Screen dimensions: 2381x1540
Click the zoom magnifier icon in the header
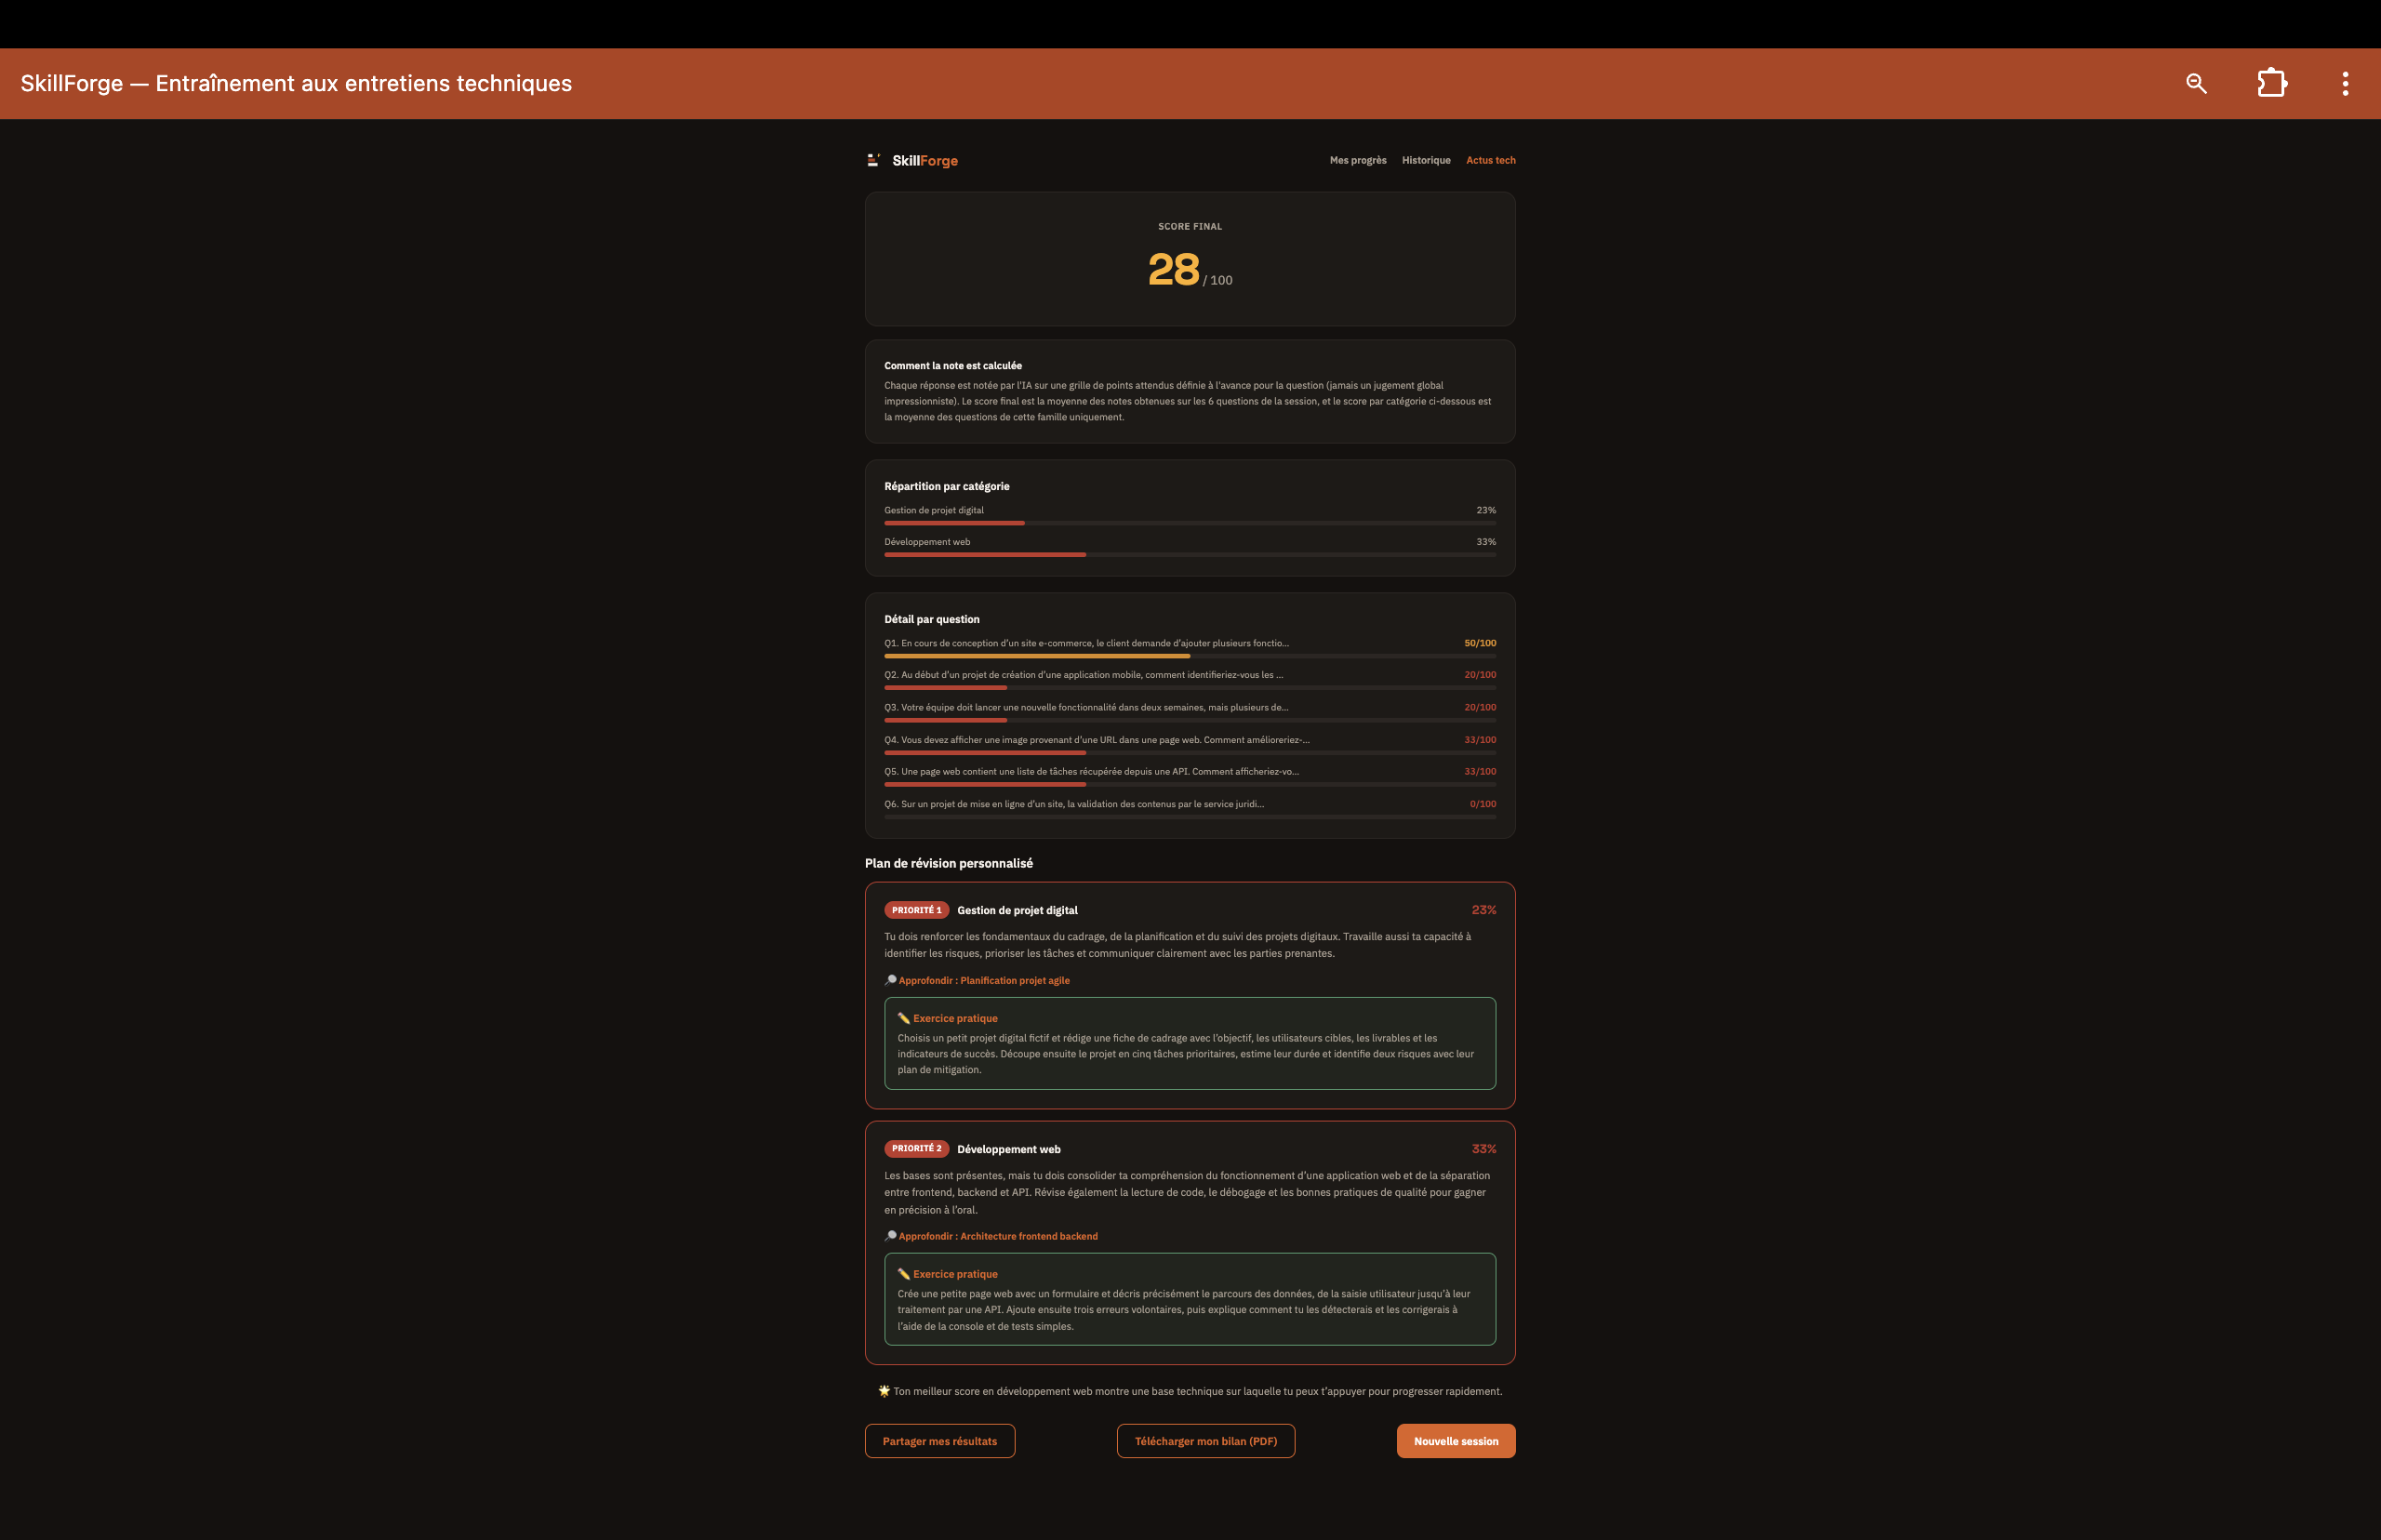[x=2196, y=83]
